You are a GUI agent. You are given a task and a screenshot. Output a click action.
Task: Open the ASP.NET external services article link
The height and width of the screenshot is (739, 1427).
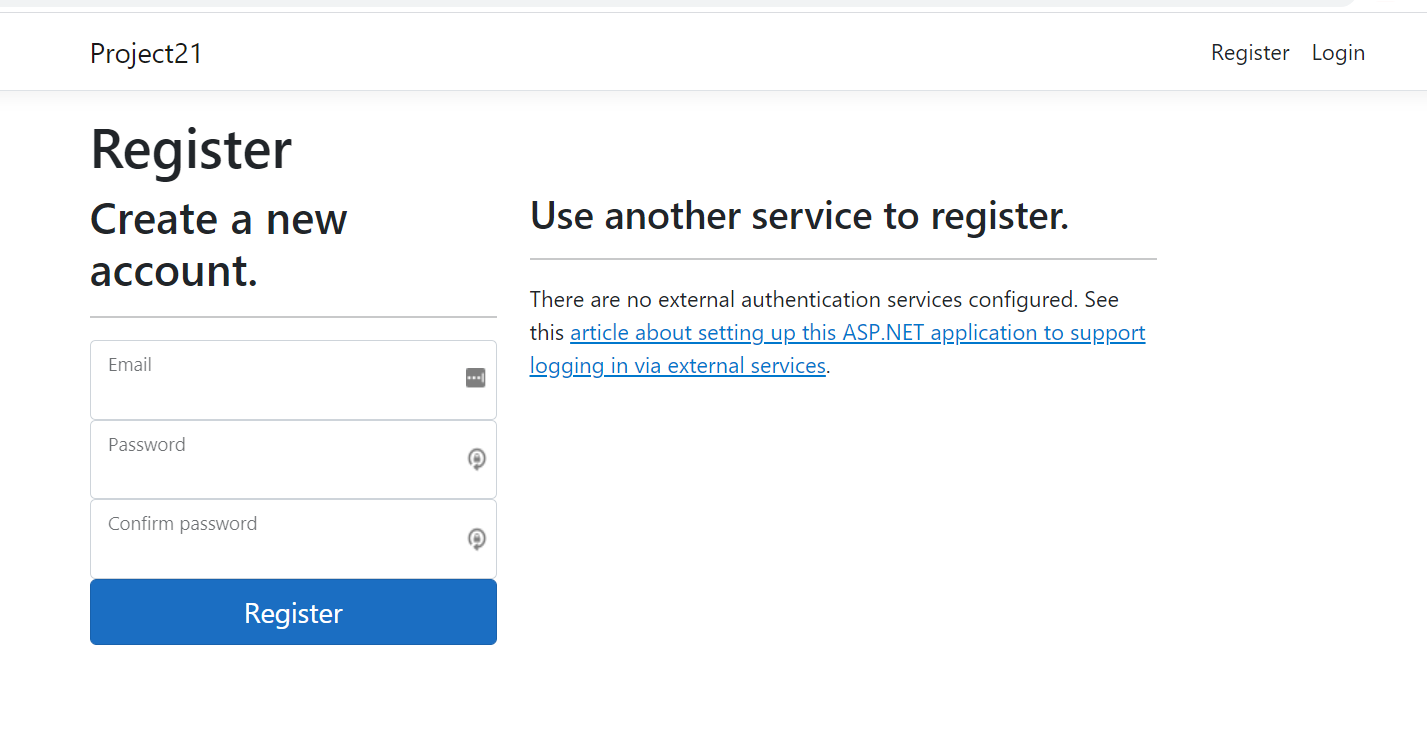coord(857,332)
